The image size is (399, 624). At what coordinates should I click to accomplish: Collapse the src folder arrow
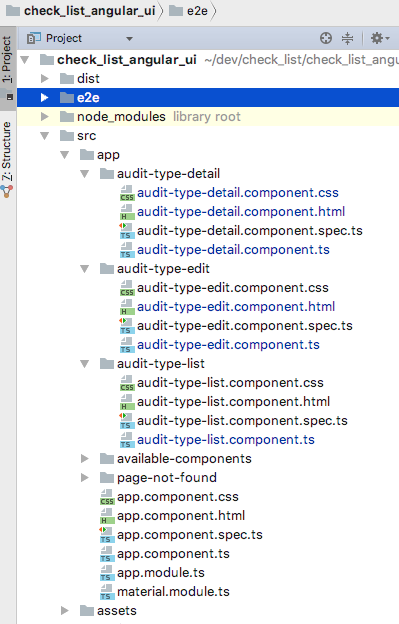(45, 136)
